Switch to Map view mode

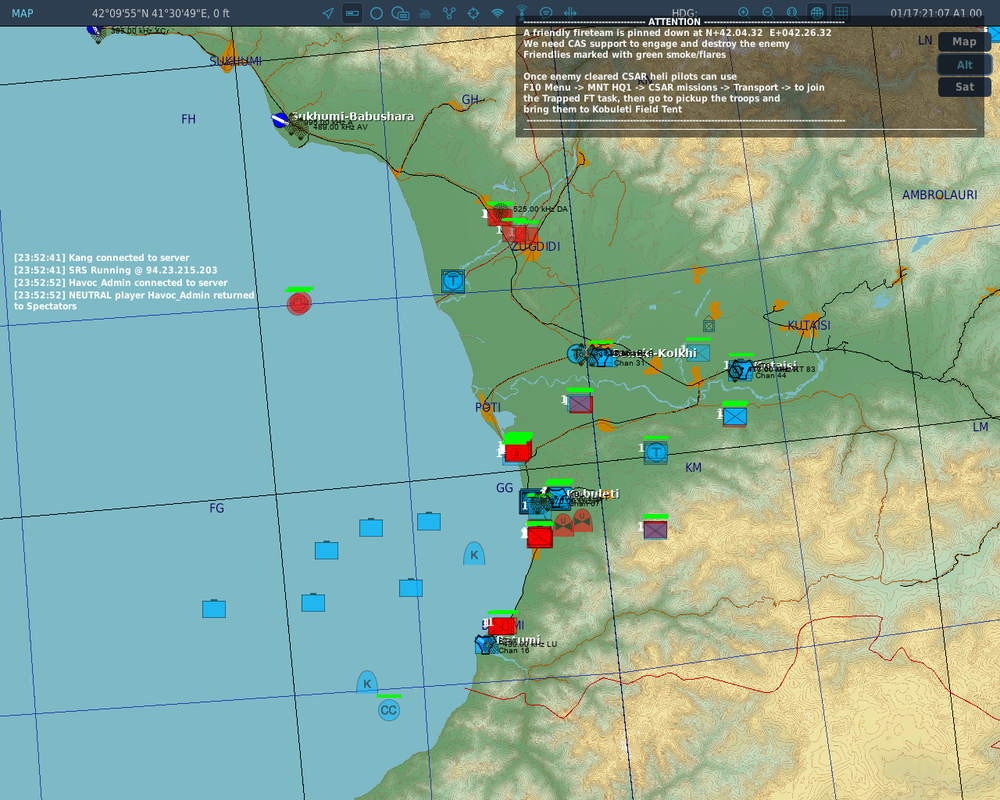point(964,41)
